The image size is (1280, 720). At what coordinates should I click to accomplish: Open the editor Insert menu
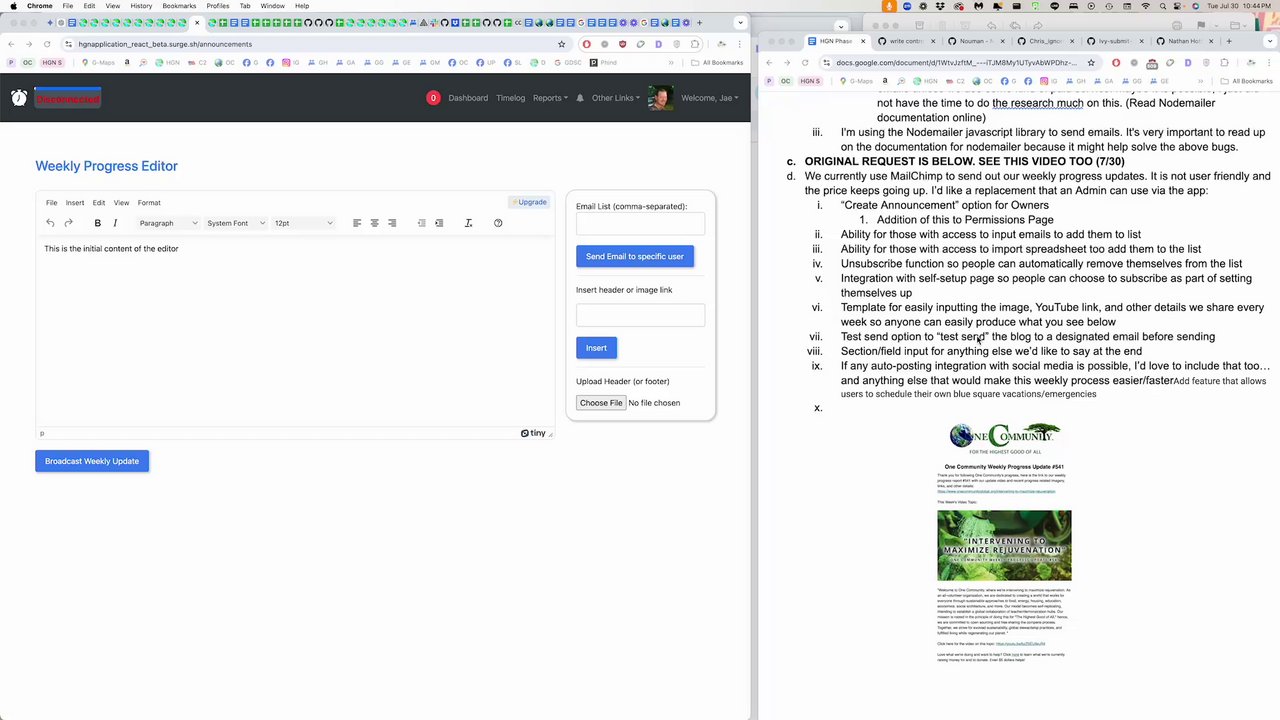coord(75,203)
